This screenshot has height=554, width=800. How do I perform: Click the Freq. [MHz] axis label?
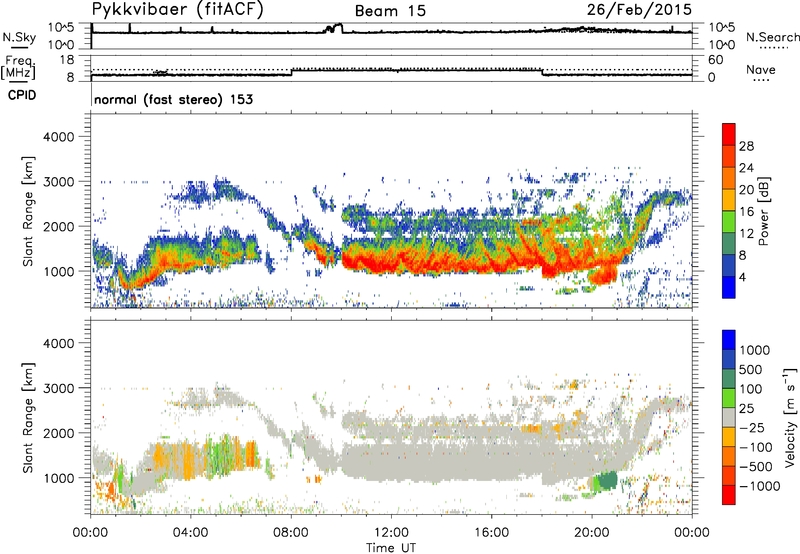18,67
